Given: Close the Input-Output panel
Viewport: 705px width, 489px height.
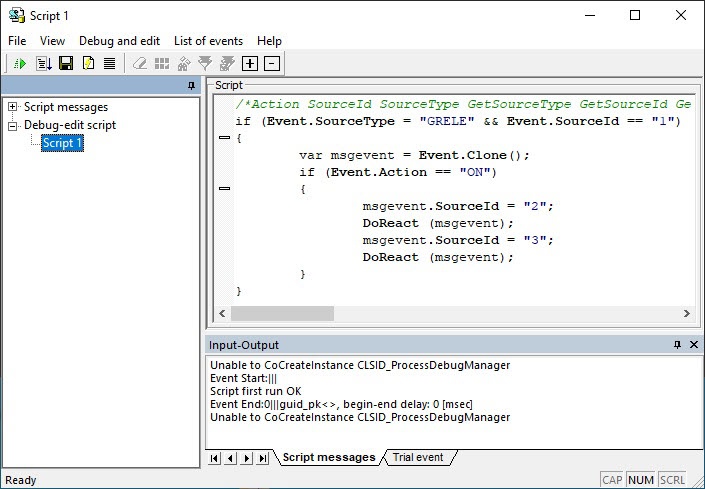Looking at the screenshot, I should point(694,344).
